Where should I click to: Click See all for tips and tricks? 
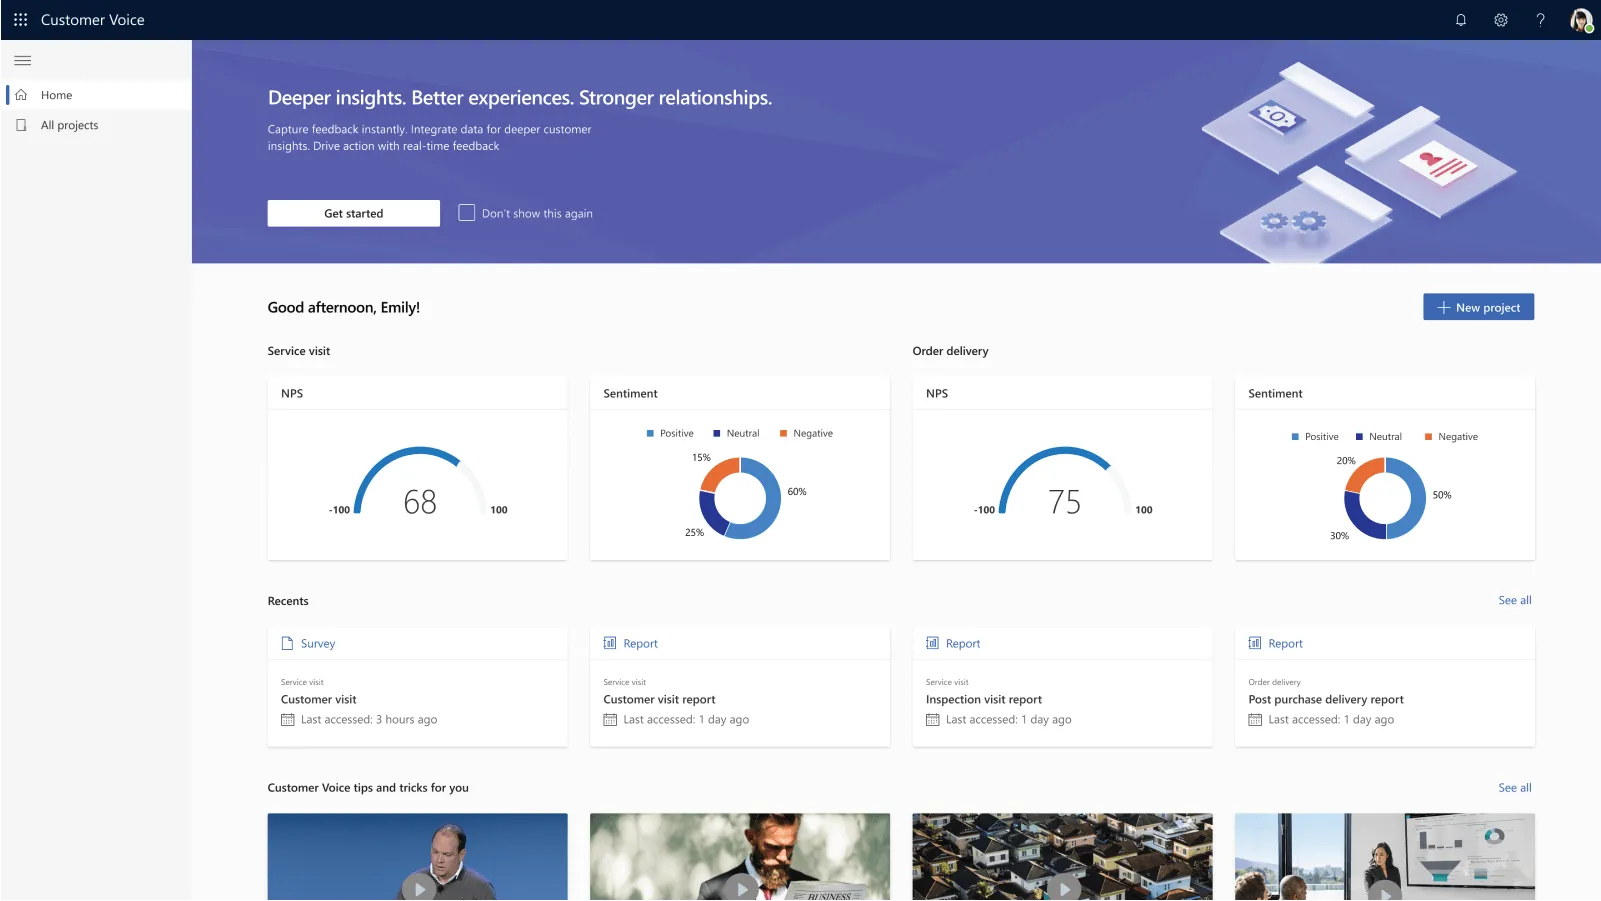[x=1515, y=788]
